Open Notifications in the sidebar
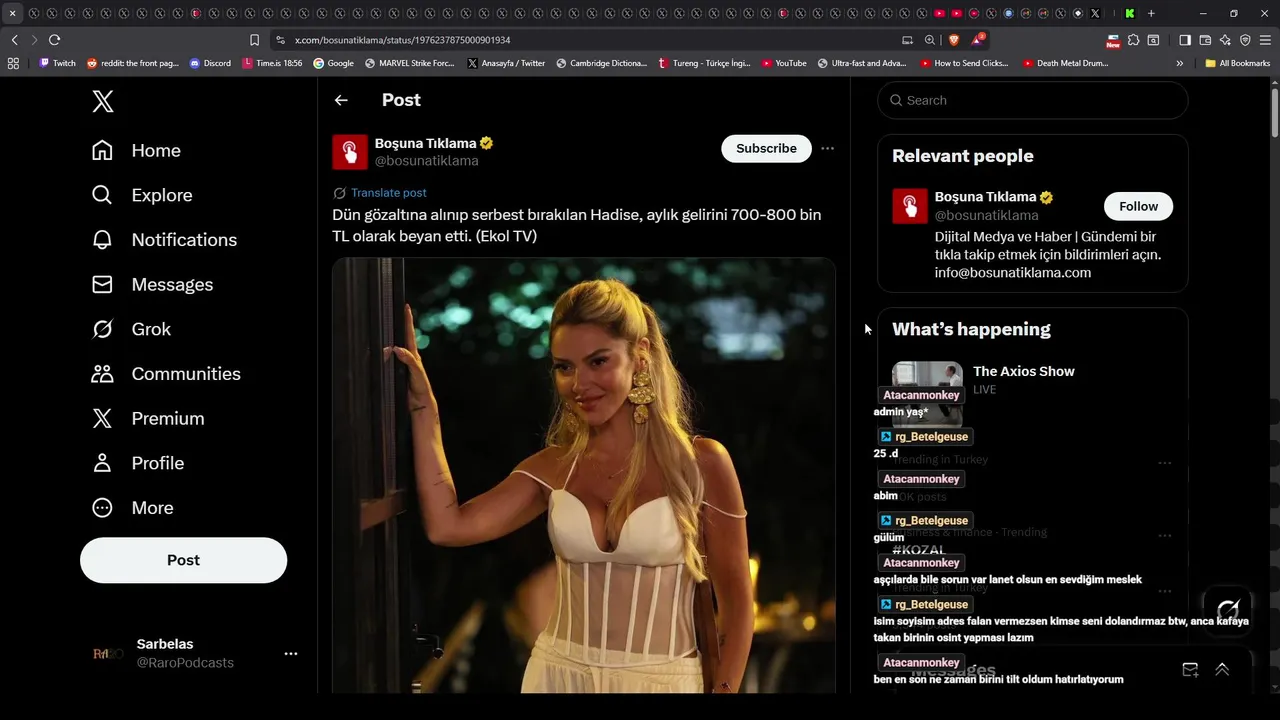1280x720 pixels. (164, 240)
